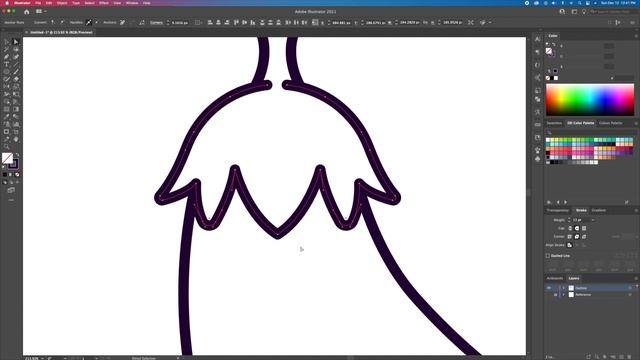The height and width of the screenshot is (360, 640).
Task: Open Layers panel options menu
Action: tap(636, 278)
